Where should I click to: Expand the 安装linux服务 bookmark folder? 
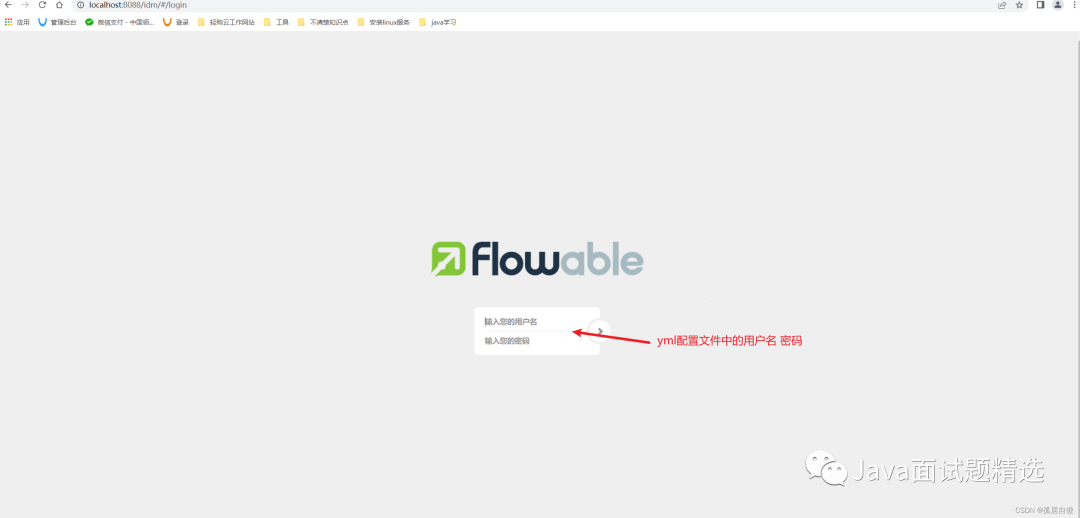(x=383, y=22)
